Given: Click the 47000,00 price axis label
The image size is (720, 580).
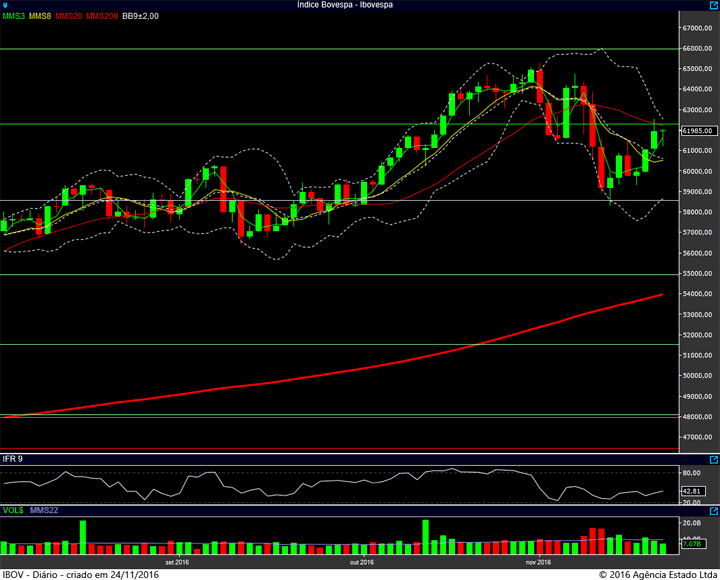Looking at the screenshot, I should click(x=698, y=437).
